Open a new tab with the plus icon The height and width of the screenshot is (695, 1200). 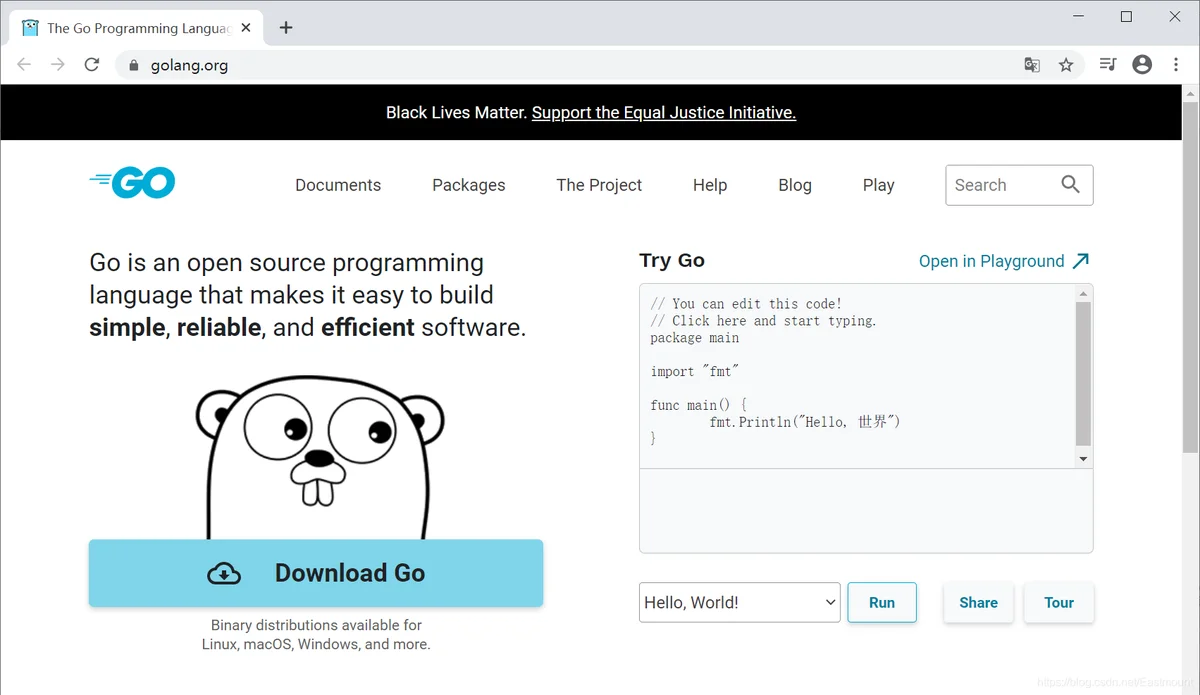[286, 28]
